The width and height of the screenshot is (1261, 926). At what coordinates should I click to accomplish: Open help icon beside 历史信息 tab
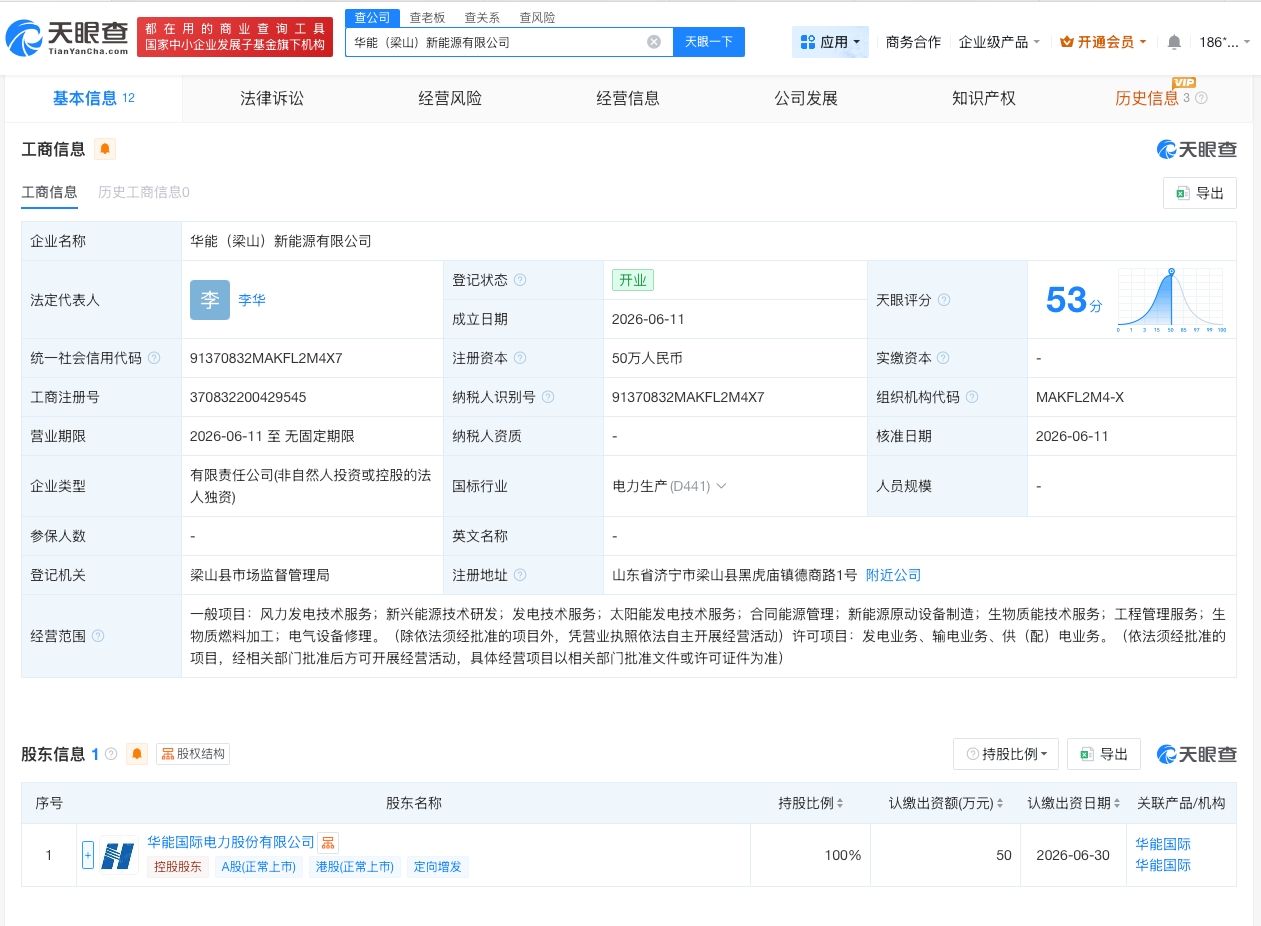click(x=1202, y=98)
